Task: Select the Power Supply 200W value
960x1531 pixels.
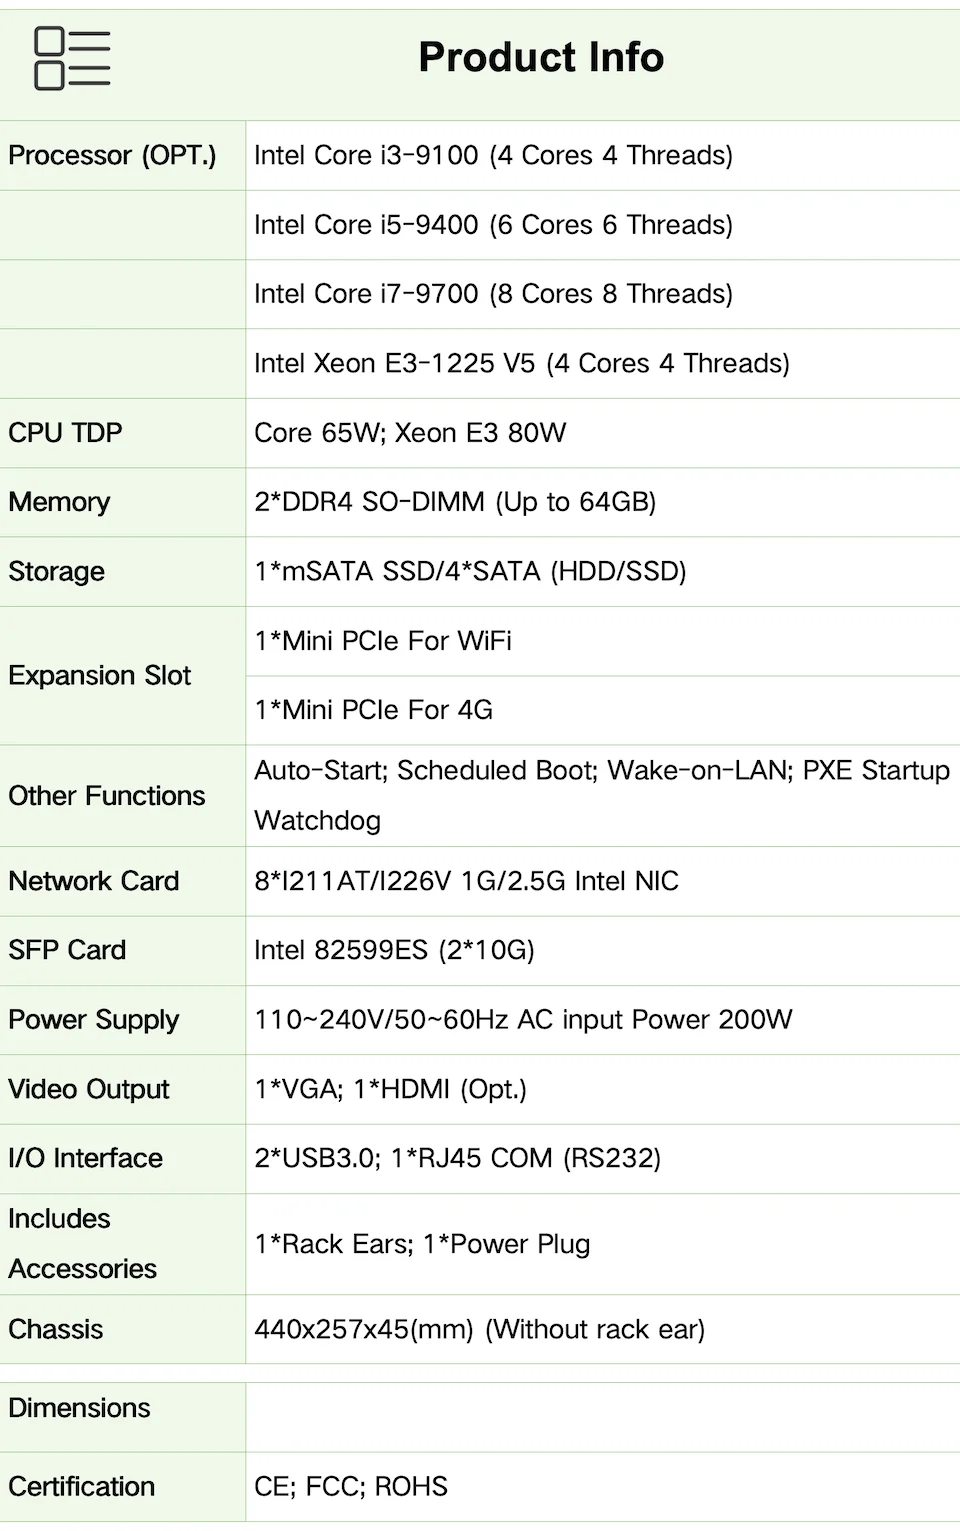Action: (x=523, y=1020)
